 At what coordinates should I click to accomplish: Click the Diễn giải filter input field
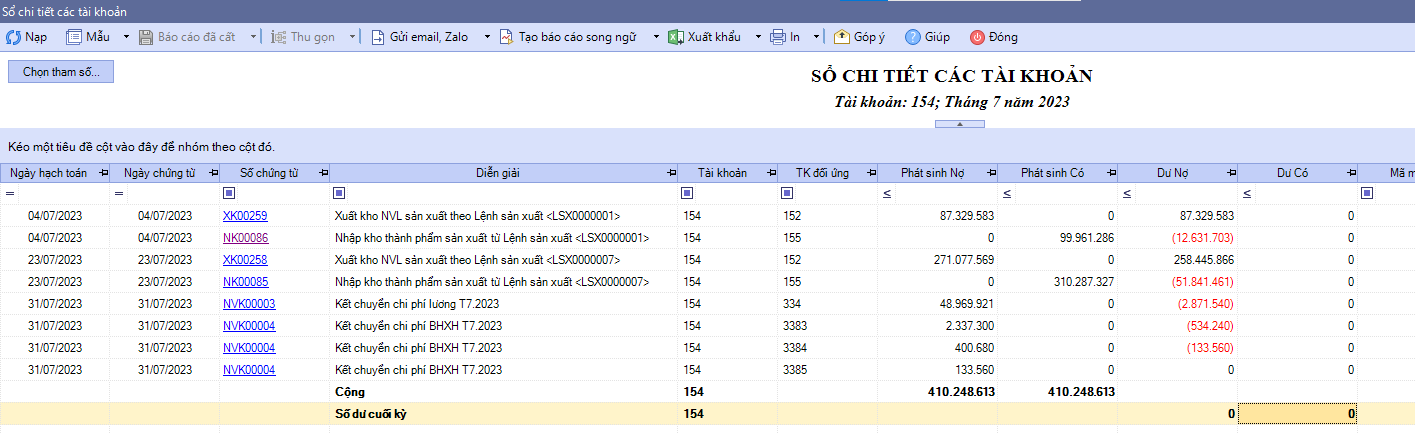(x=510, y=193)
